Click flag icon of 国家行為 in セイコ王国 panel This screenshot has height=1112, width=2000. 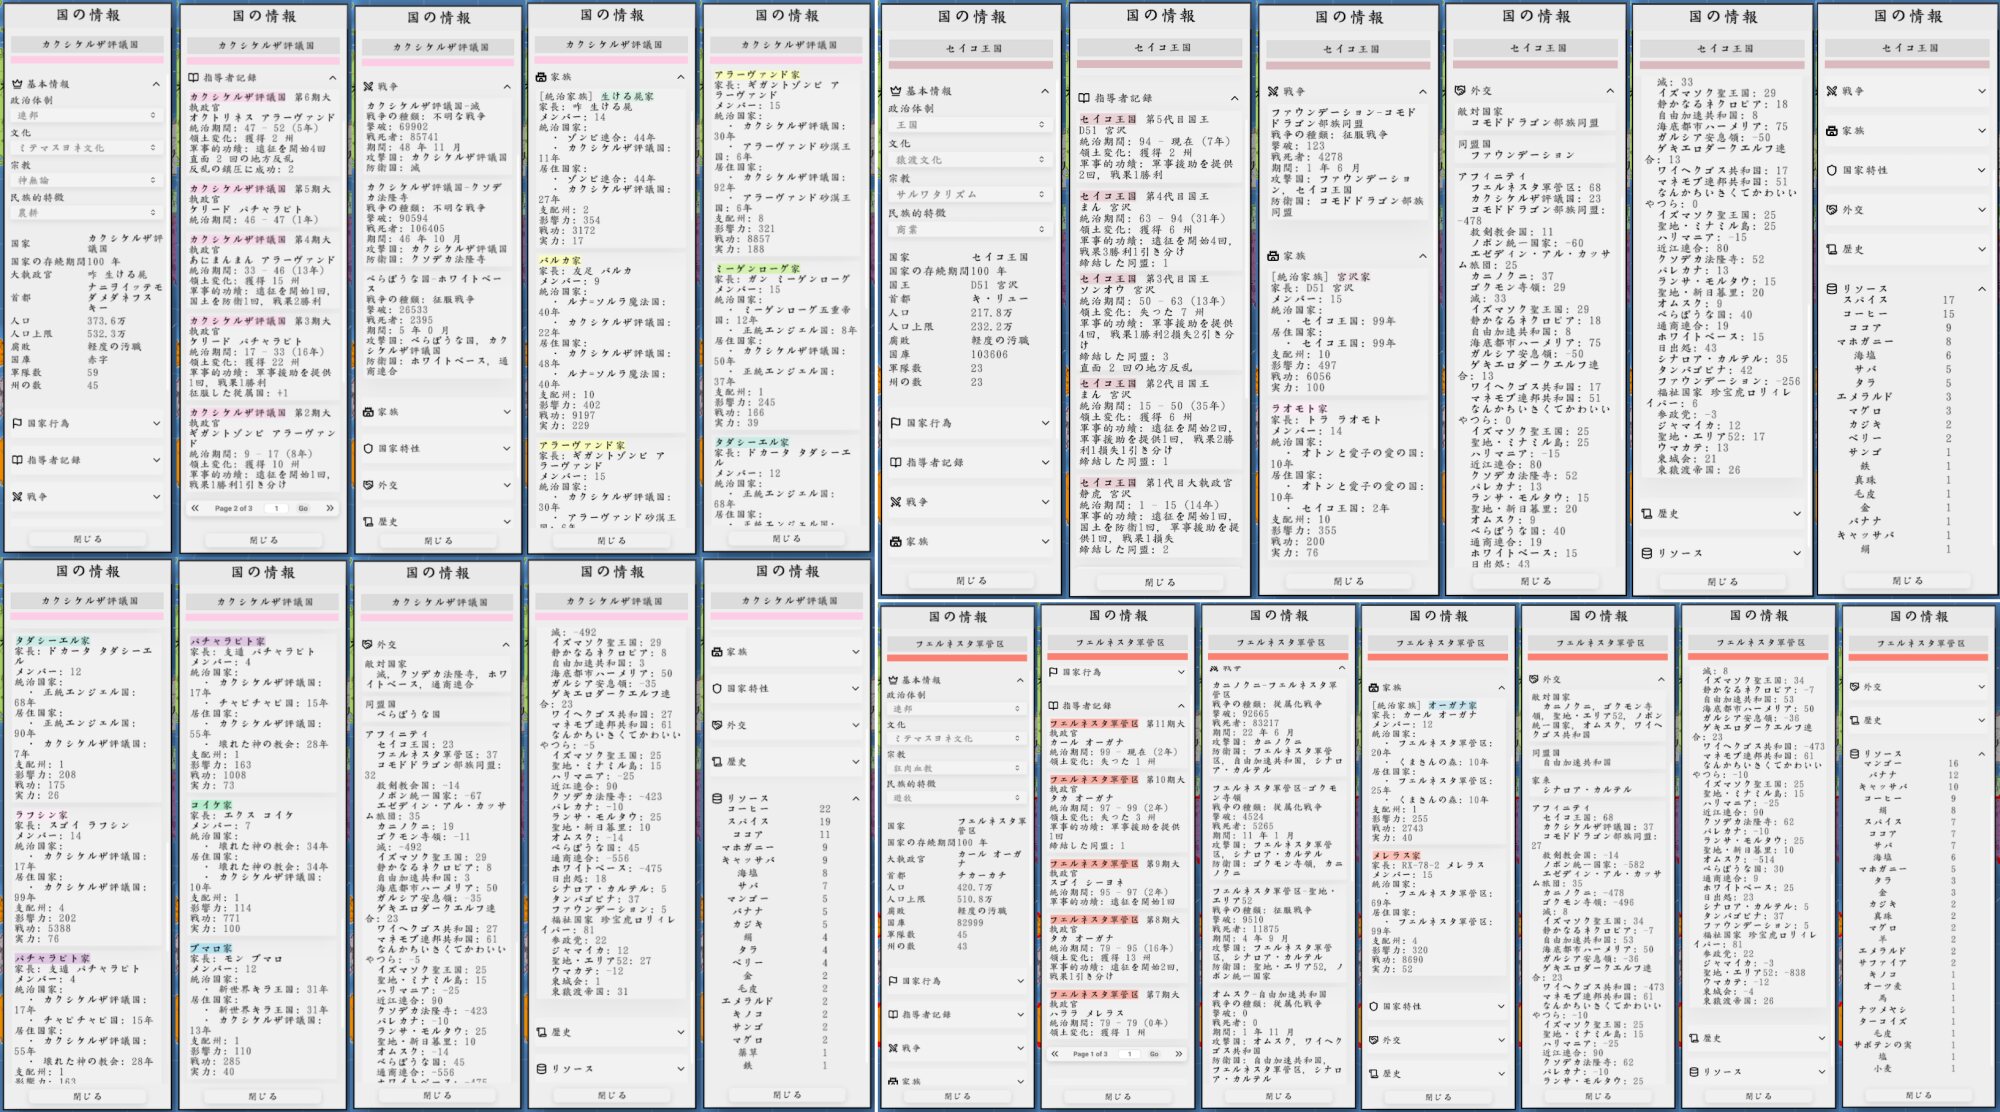[x=896, y=423]
